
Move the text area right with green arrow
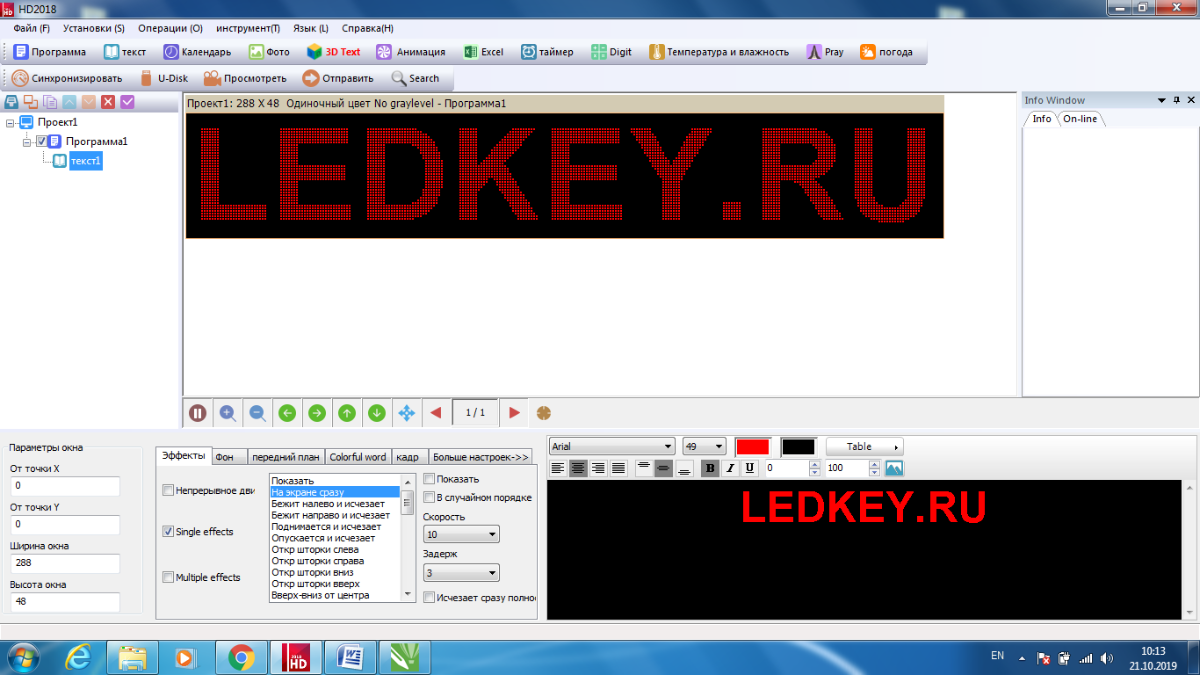[317, 412]
